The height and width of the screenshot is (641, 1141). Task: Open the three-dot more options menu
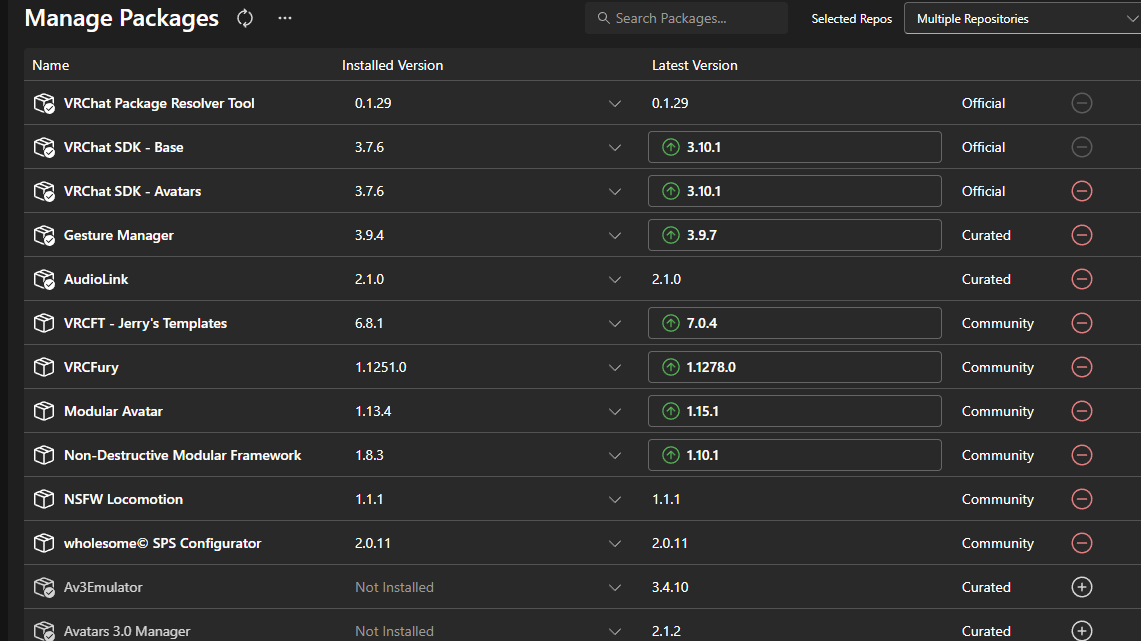(285, 18)
